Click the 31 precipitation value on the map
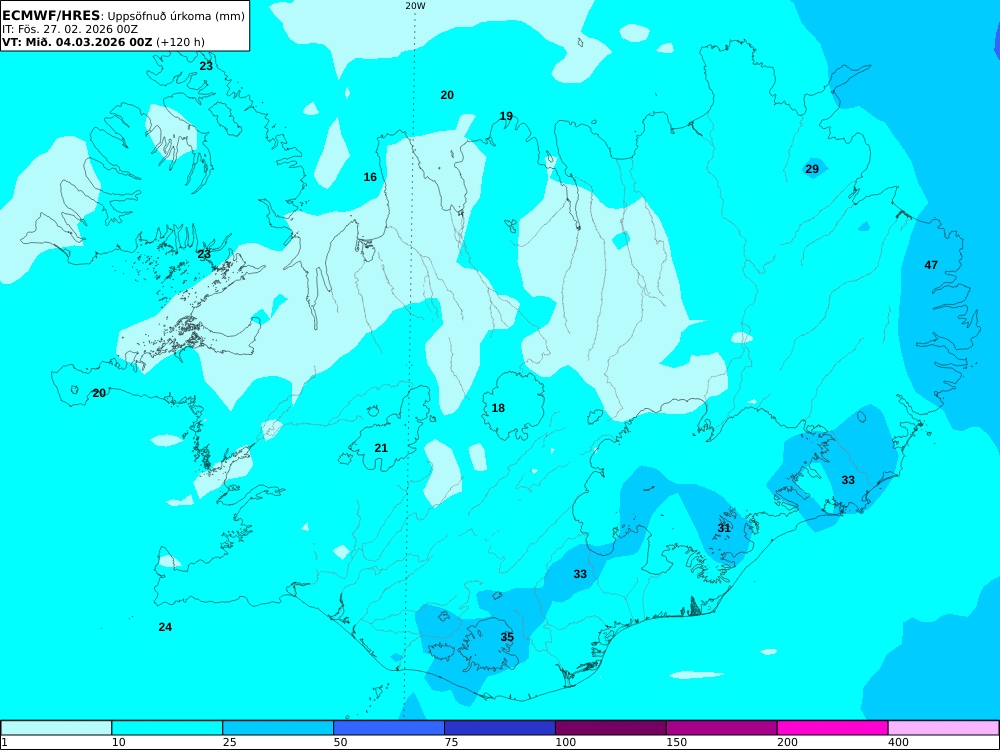The image size is (1000, 750). [724, 528]
